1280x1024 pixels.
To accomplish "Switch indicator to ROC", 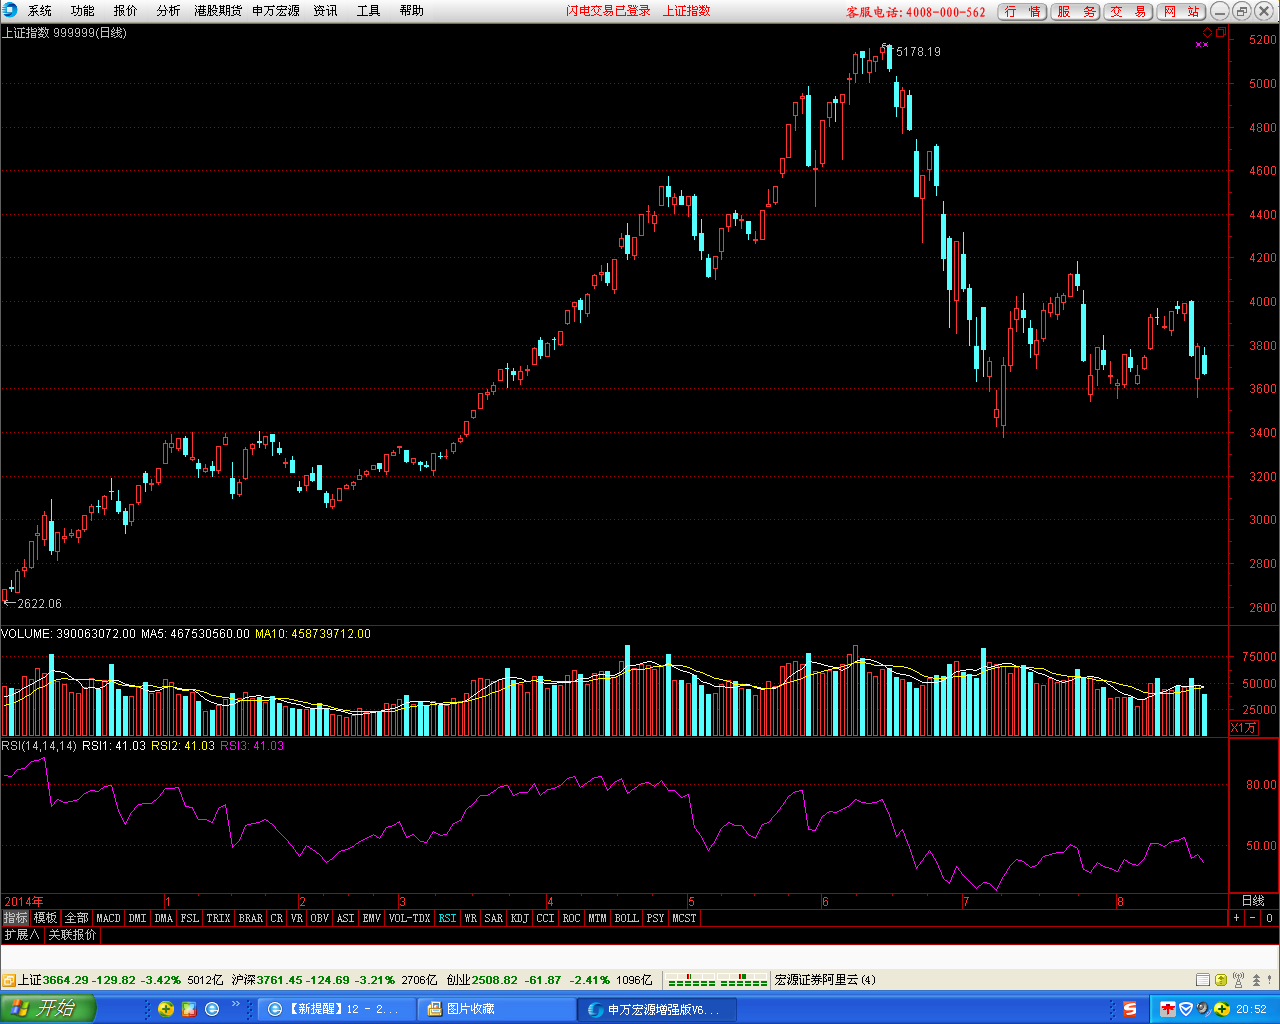I will pyautogui.click(x=572, y=918).
